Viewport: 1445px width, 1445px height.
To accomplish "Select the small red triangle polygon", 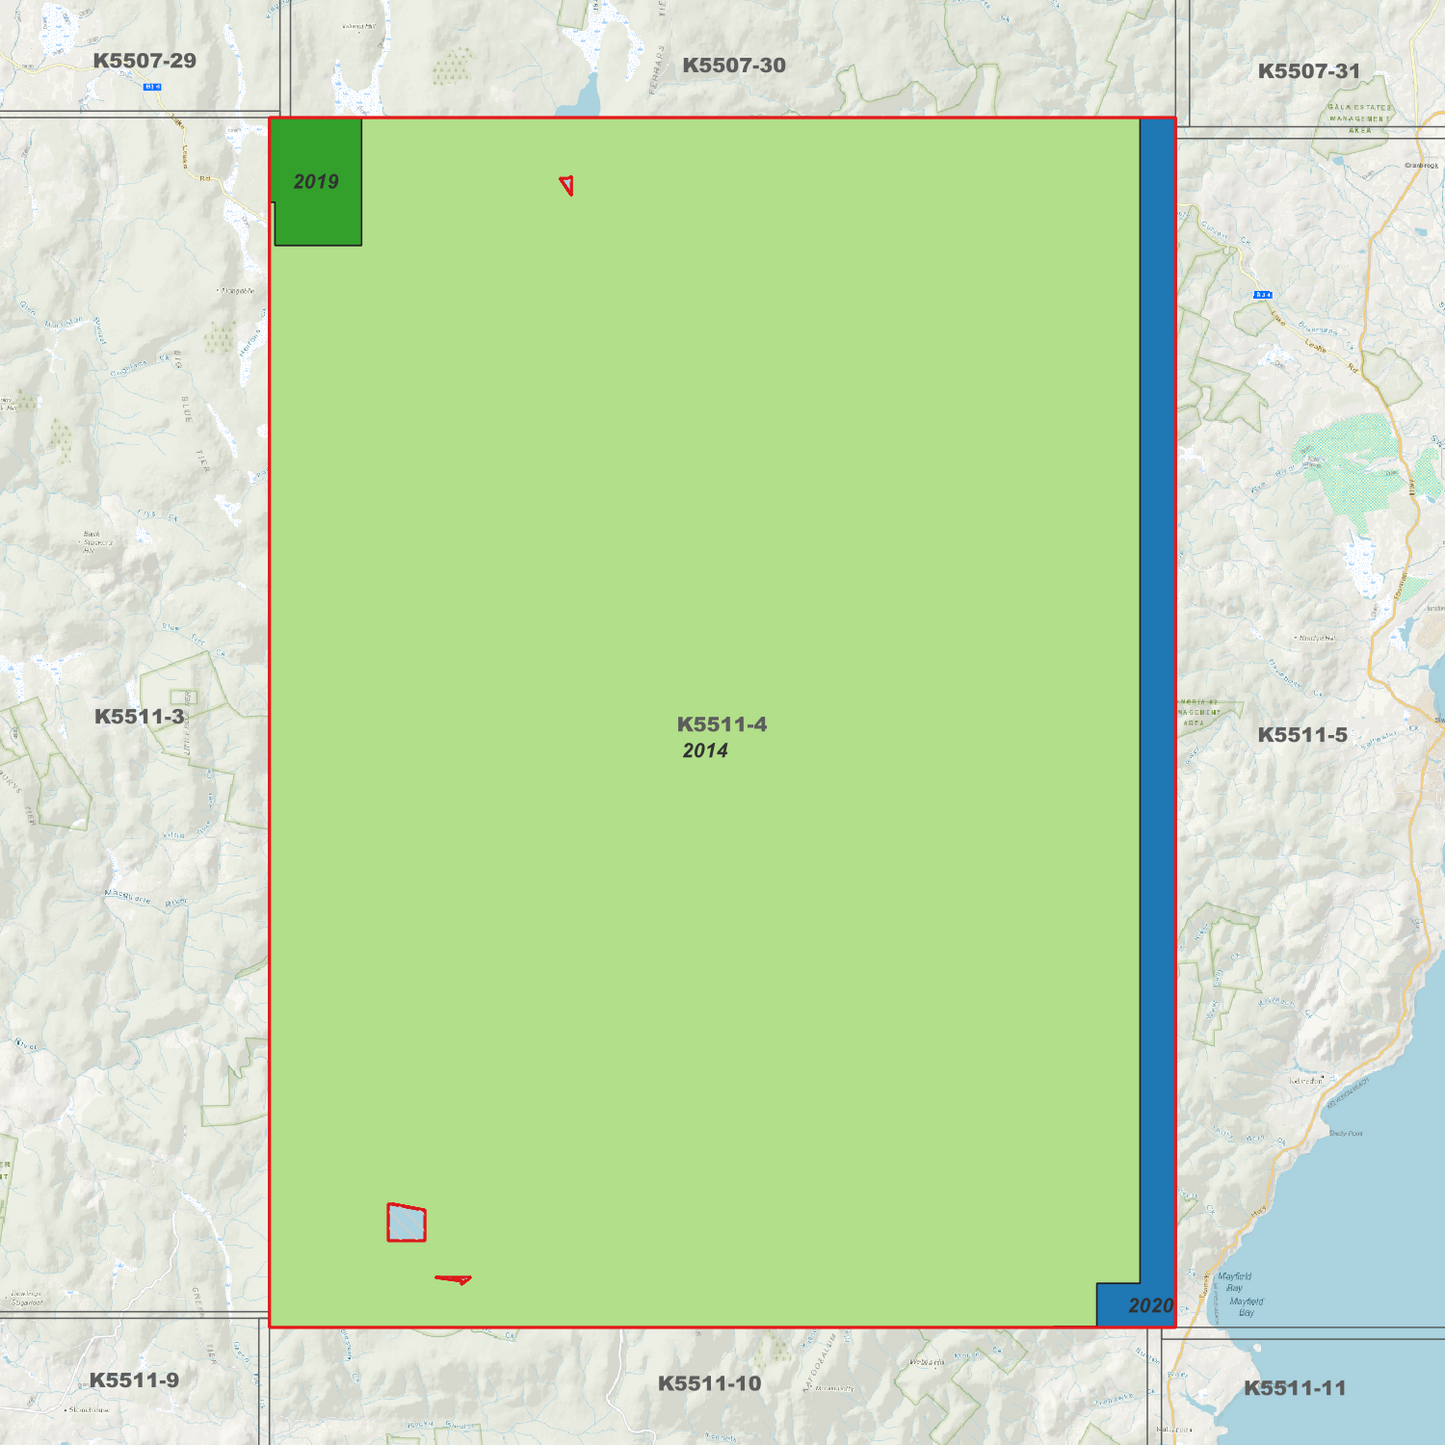I will (567, 185).
